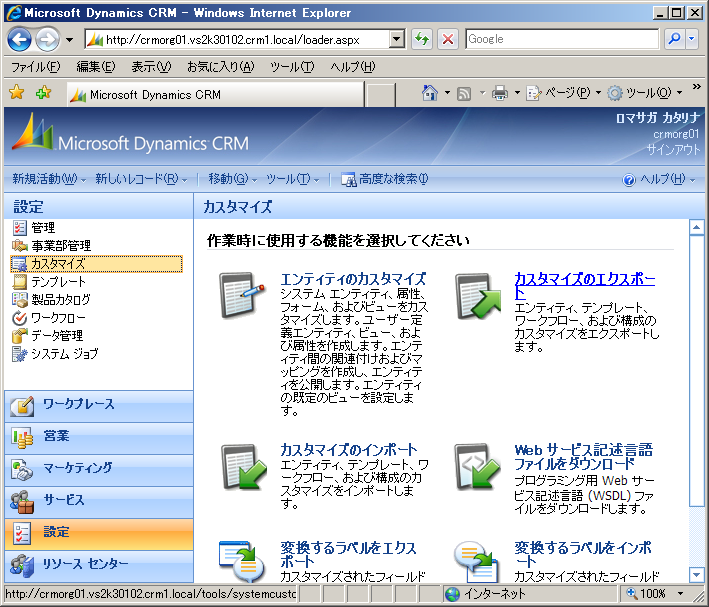This screenshot has width=709, height=607.
Task: Click the Print icon
Action: [500, 93]
